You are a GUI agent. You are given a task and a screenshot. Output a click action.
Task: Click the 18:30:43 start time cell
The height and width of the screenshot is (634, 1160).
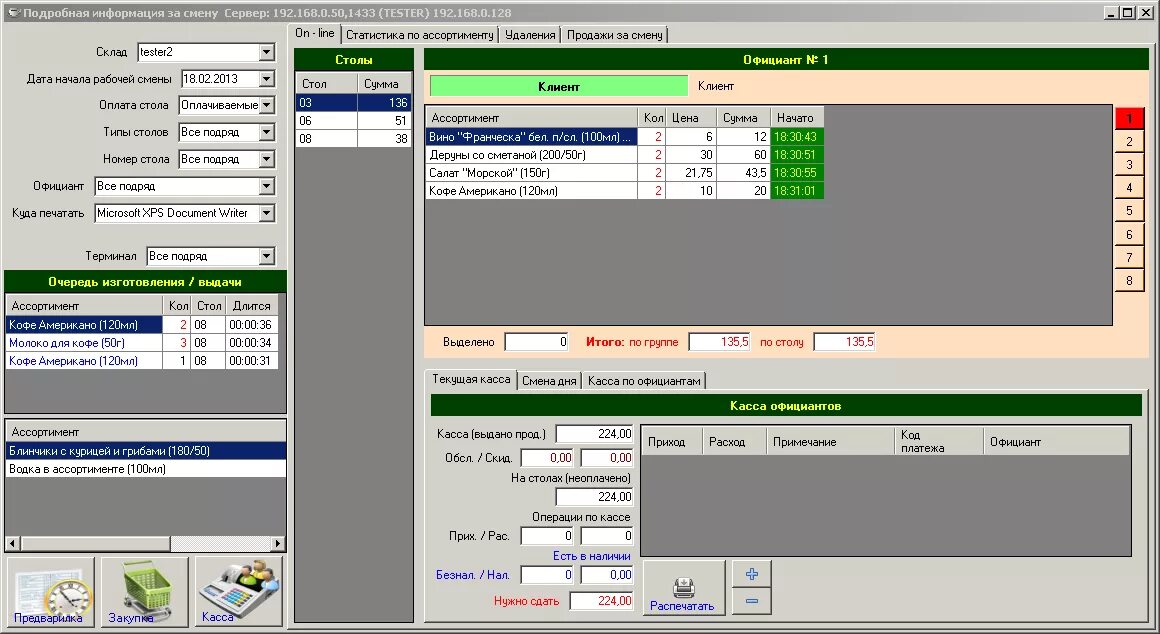coord(797,137)
